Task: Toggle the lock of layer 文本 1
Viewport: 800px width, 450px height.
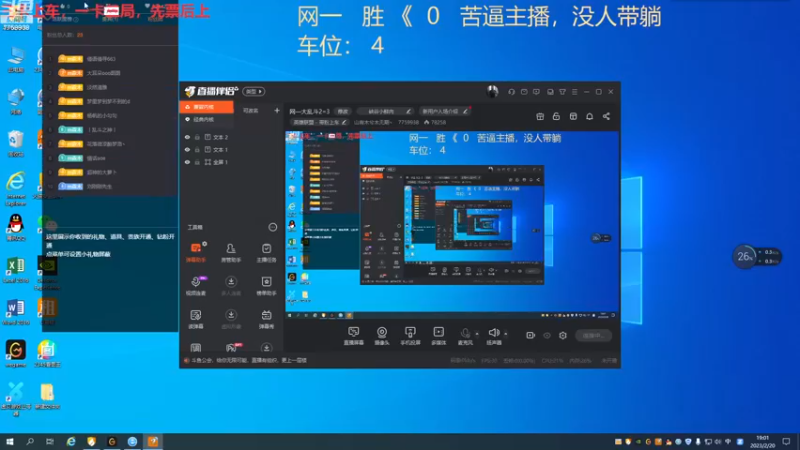Action: tap(197, 149)
